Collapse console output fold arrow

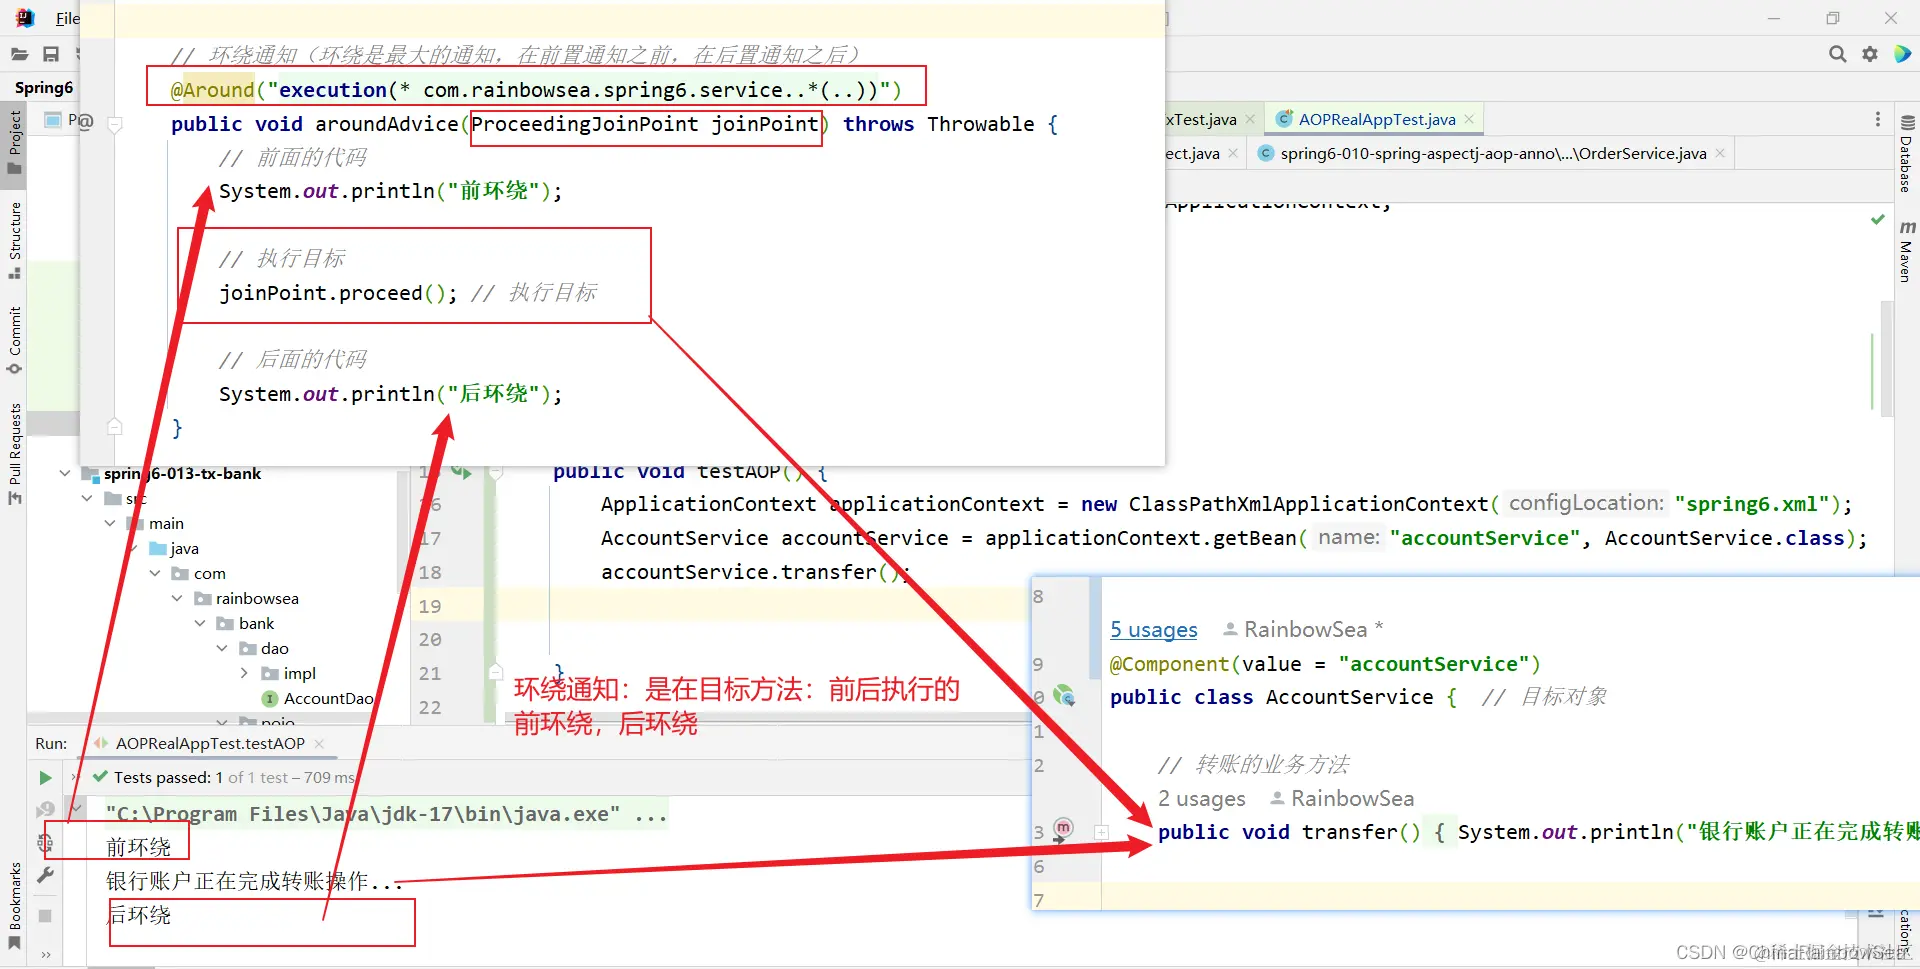click(76, 807)
